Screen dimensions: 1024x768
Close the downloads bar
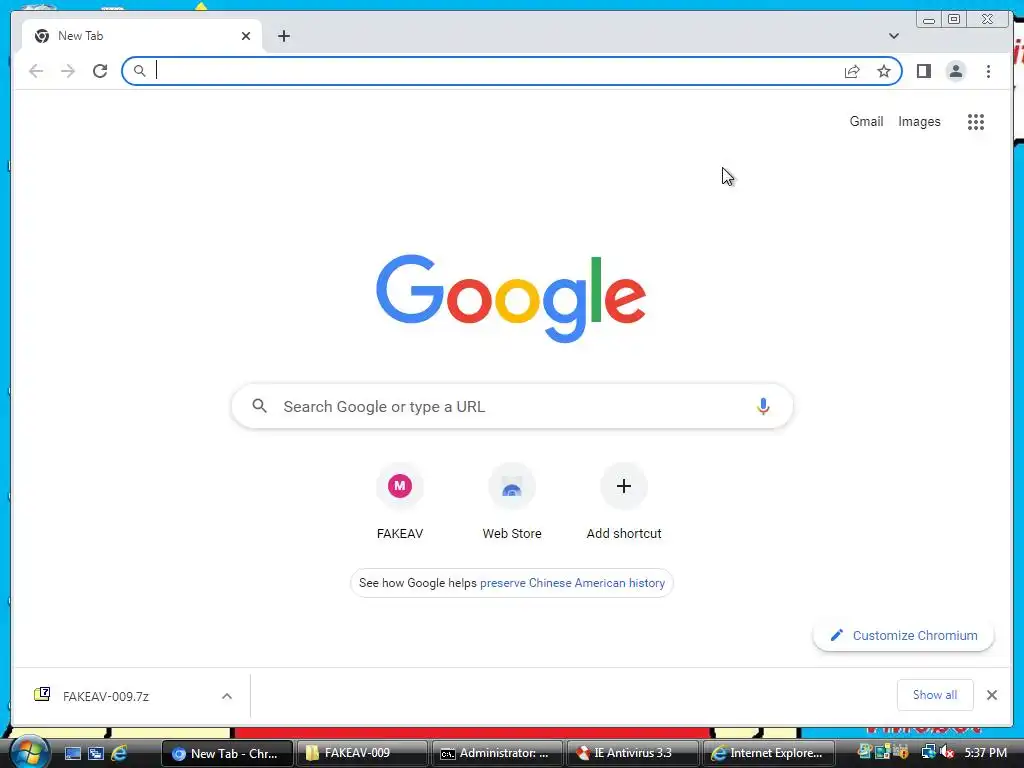pos(991,695)
